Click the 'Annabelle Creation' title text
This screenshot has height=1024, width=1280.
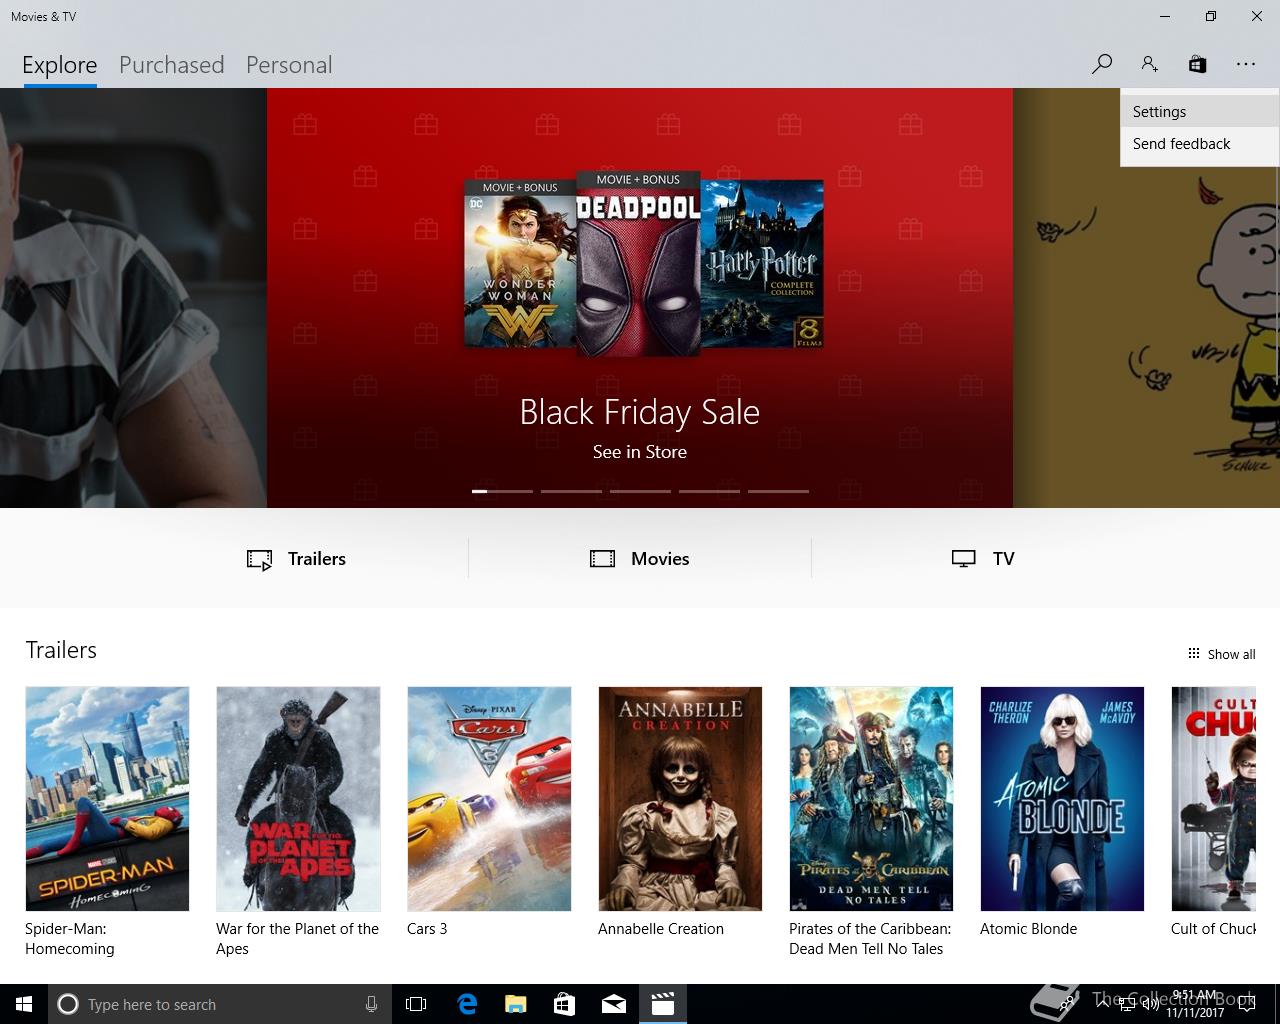pos(661,929)
